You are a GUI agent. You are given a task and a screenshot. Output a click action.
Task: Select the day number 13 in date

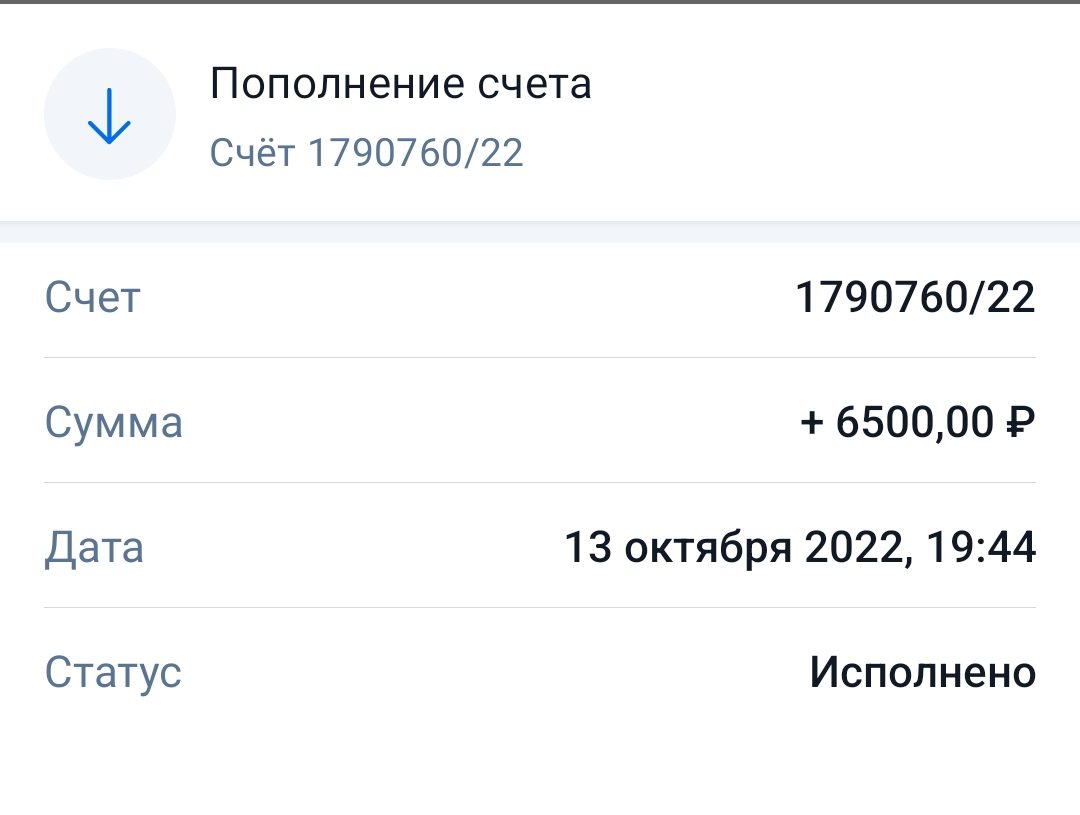pyautogui.click(x=588, y=548)
